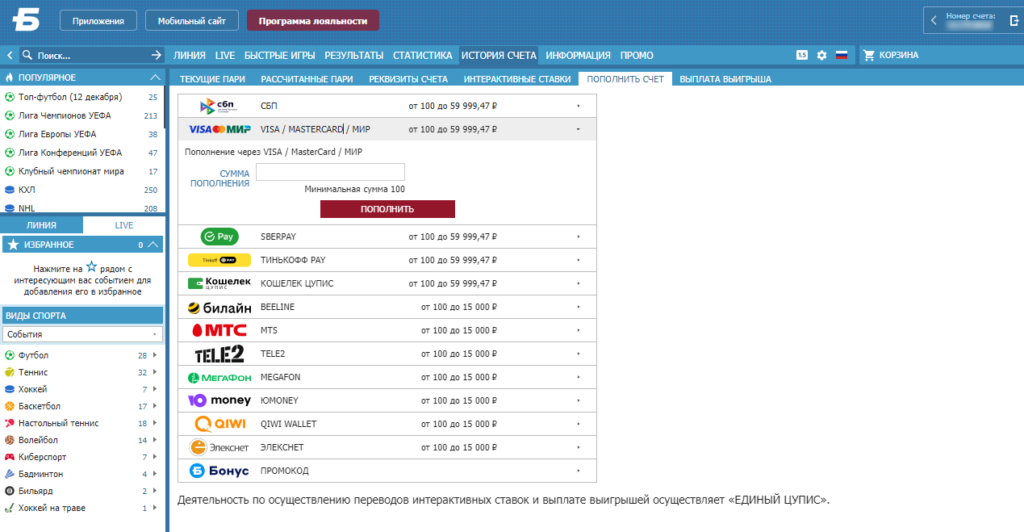Select the Волейбол sport row
The height and width of the screenshot is (532, 1024).
[82, 440]
